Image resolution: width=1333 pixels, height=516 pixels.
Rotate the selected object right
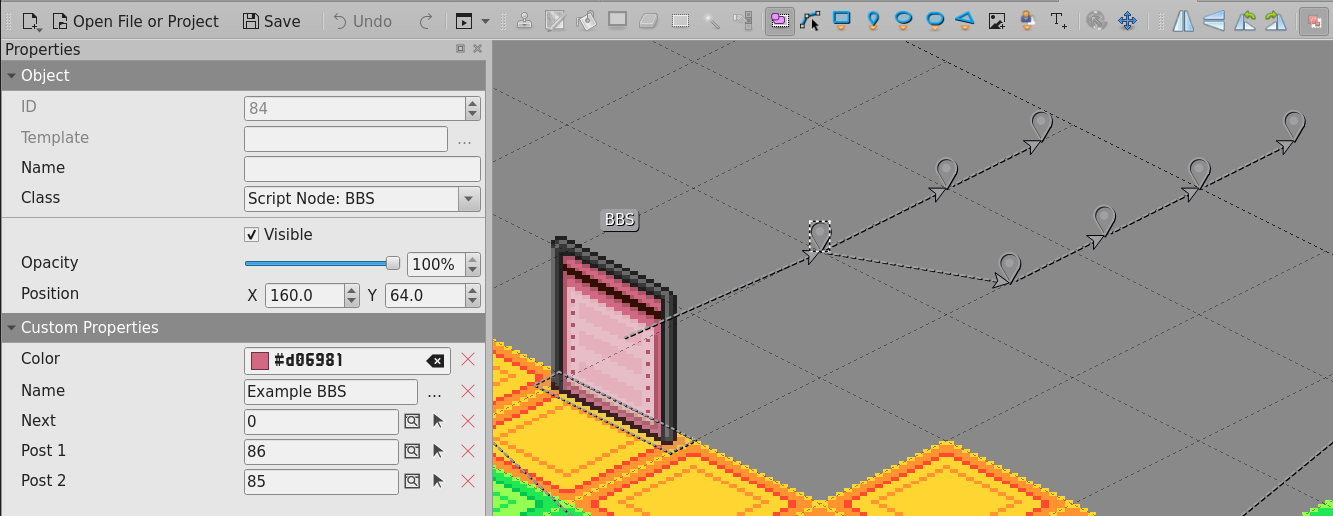[1275, 21]
